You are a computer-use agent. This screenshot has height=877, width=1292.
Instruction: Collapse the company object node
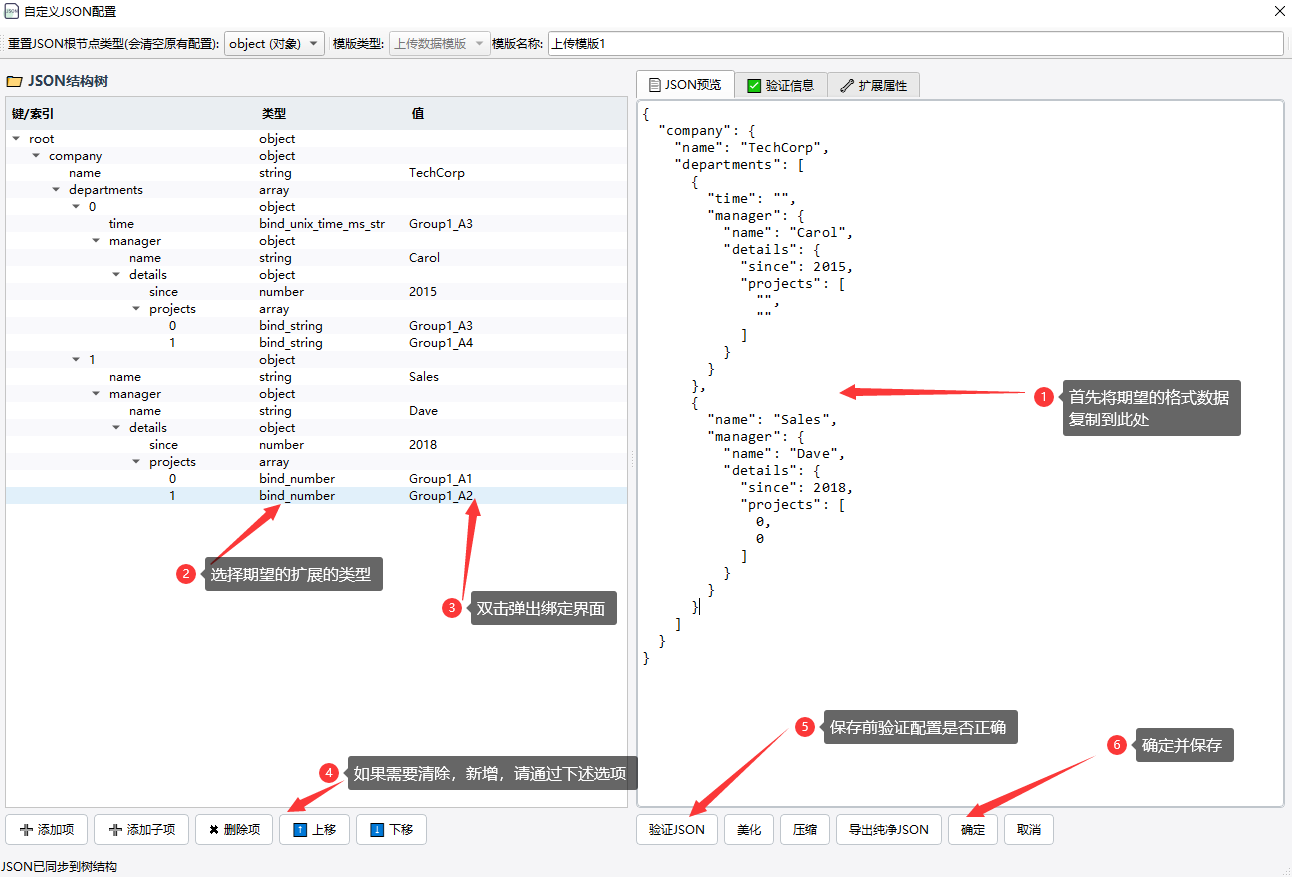36,156
